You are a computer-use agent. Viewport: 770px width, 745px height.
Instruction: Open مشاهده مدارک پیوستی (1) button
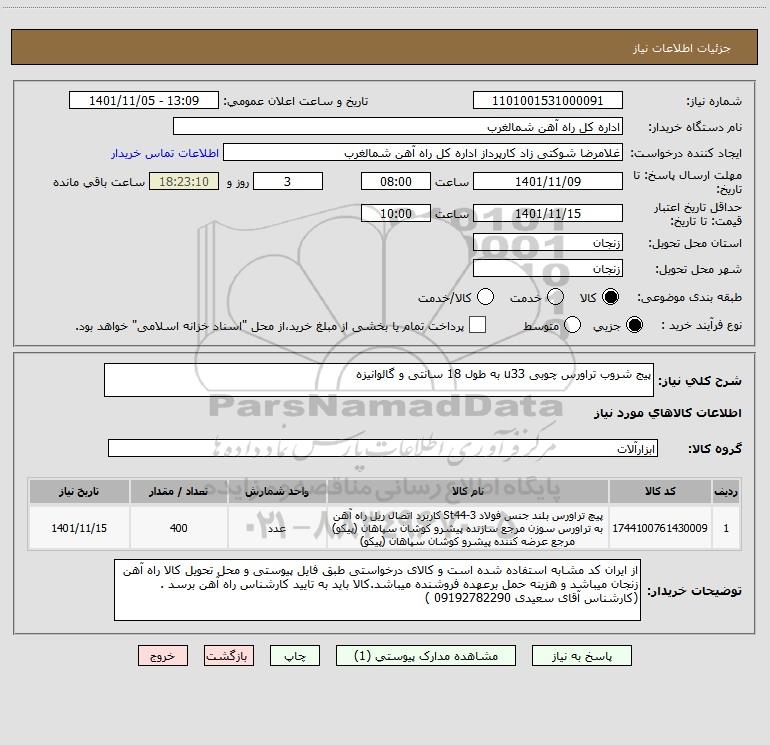[x=426, y=656]
